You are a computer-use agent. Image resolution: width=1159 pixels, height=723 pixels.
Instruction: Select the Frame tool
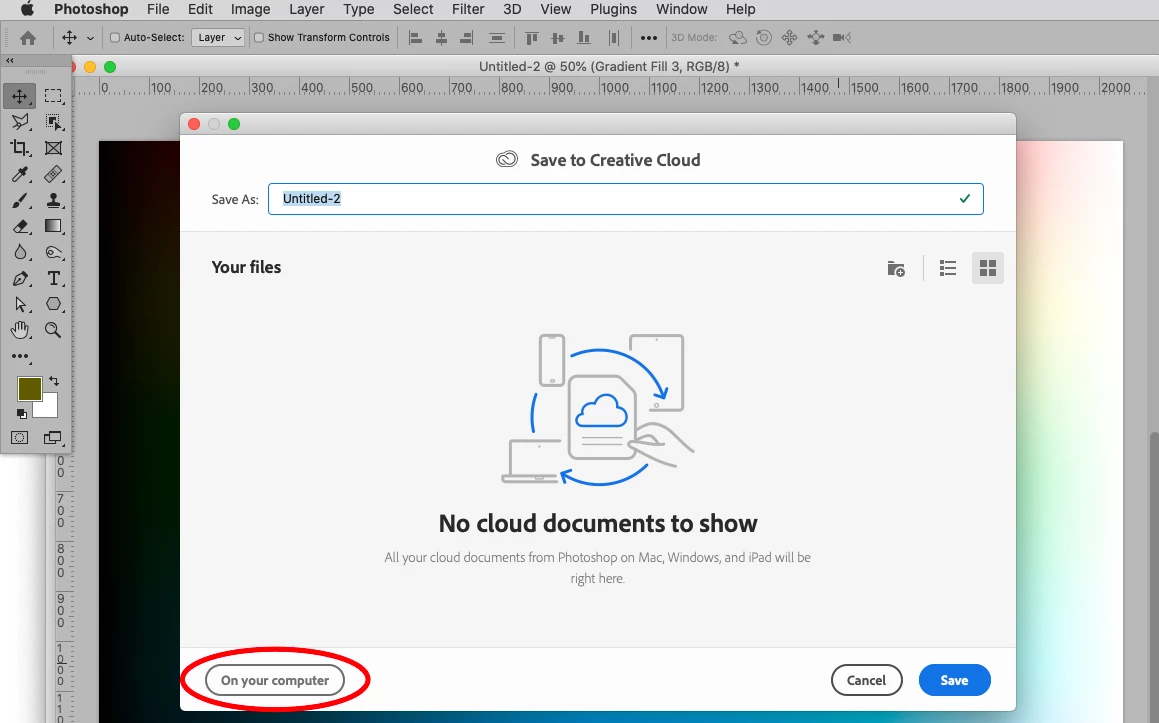pyautogui.click(x=52, y=148)
